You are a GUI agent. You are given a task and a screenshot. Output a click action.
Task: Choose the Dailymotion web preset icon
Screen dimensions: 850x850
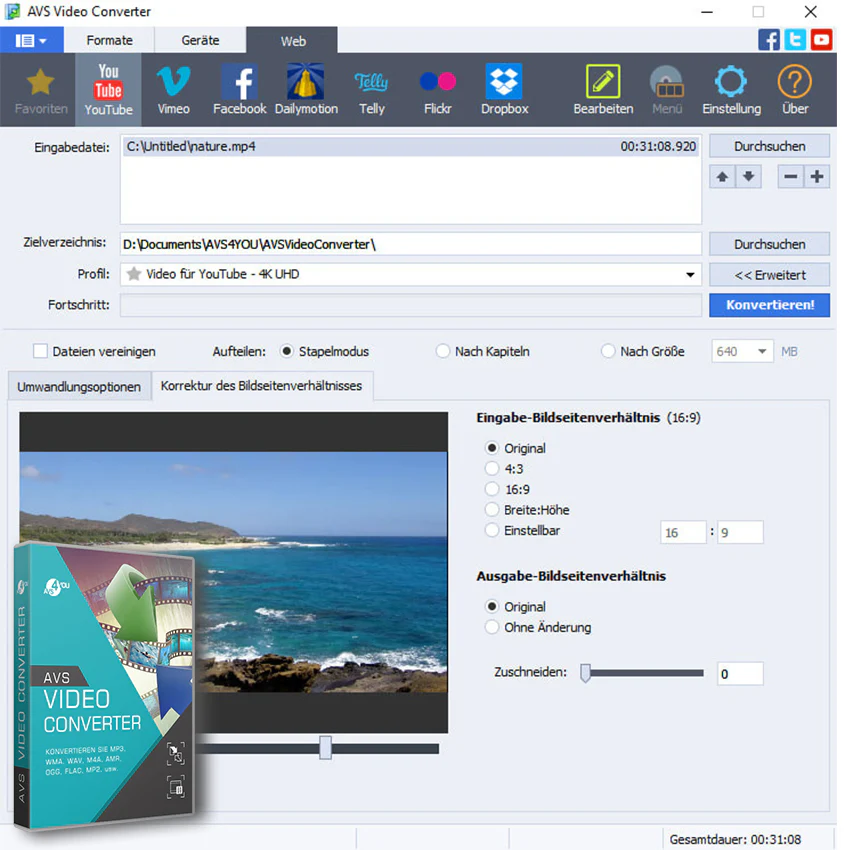[x=306, y=89]
